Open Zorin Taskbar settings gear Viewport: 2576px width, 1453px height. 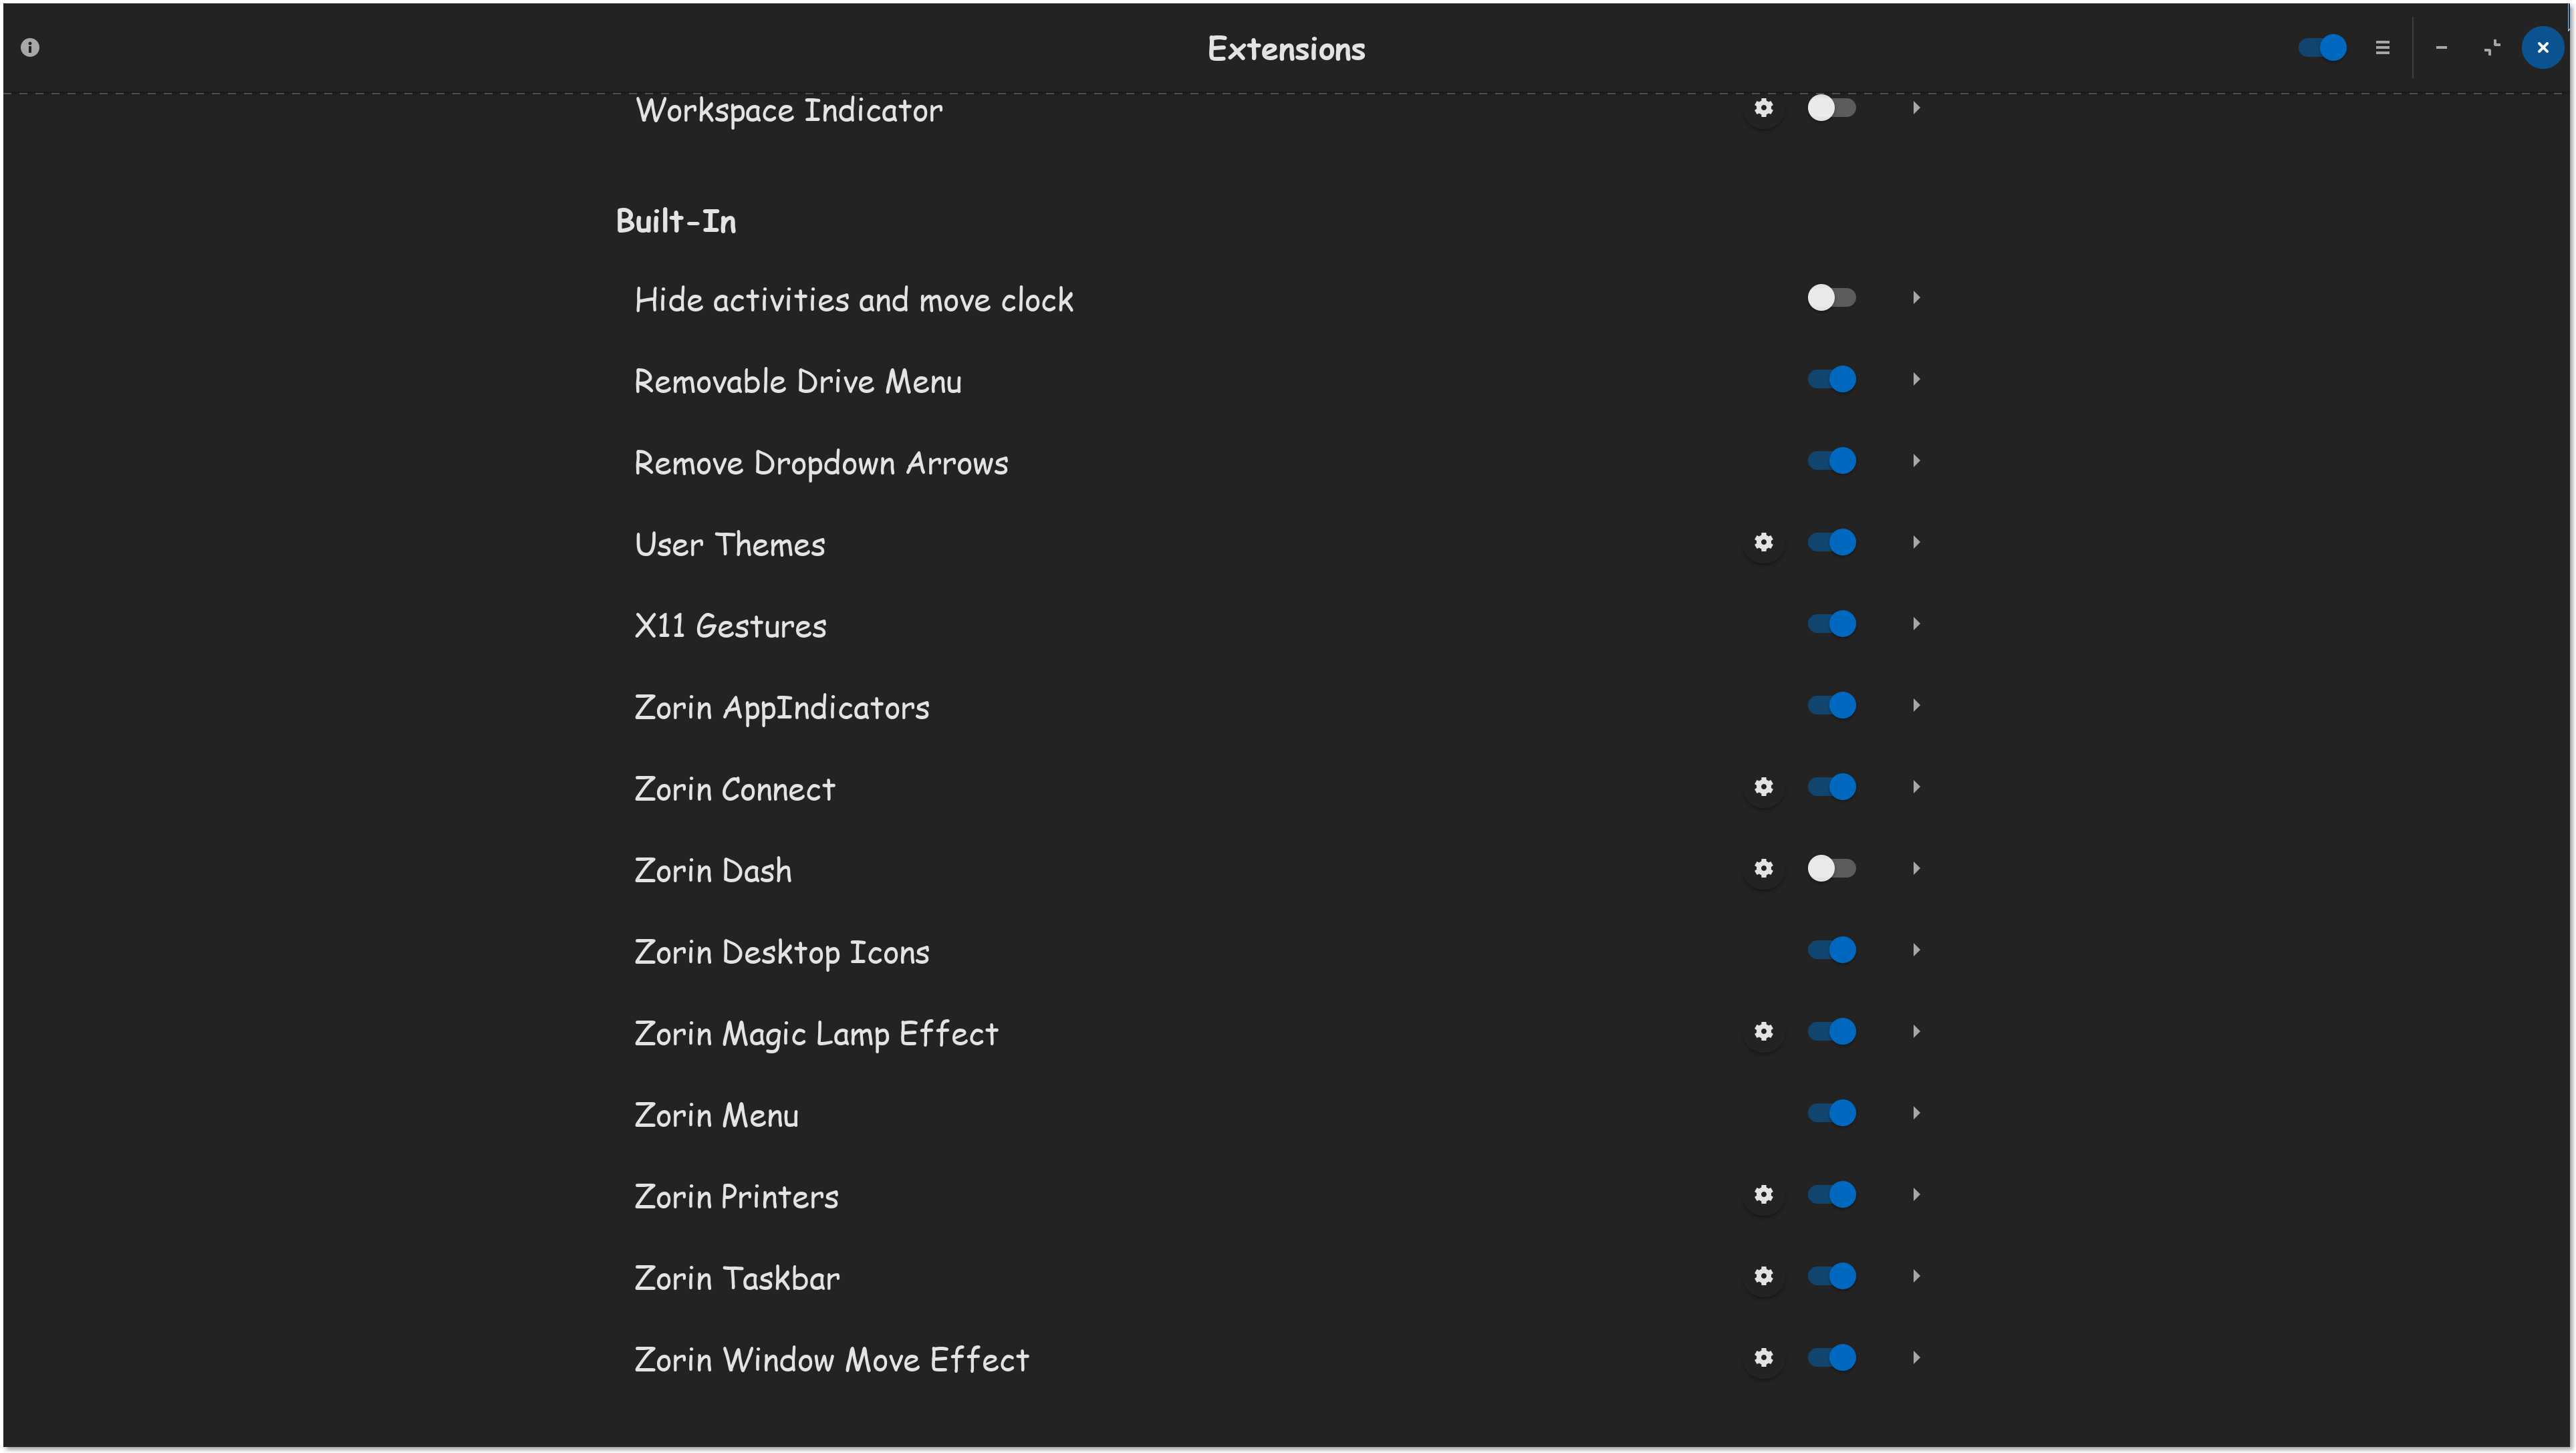1763,1276
